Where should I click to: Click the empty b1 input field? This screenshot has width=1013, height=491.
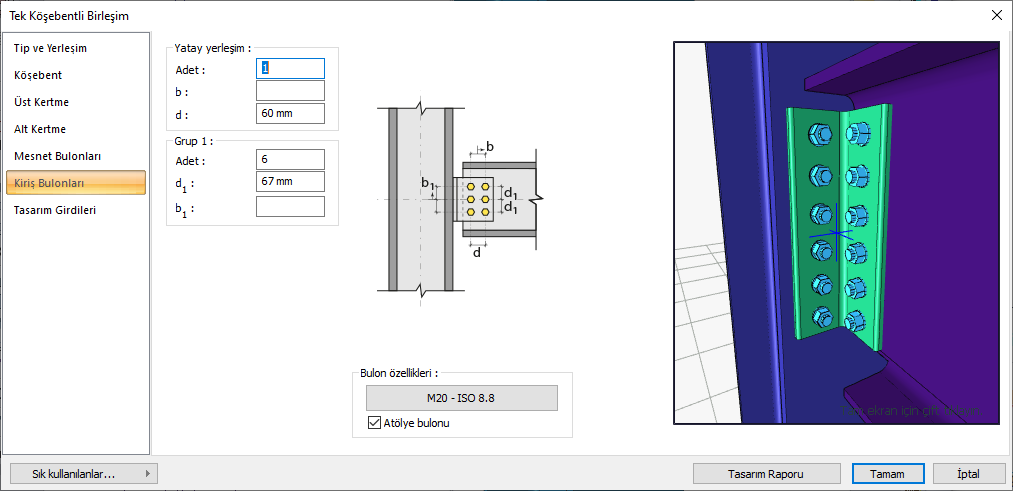point(290,207)
